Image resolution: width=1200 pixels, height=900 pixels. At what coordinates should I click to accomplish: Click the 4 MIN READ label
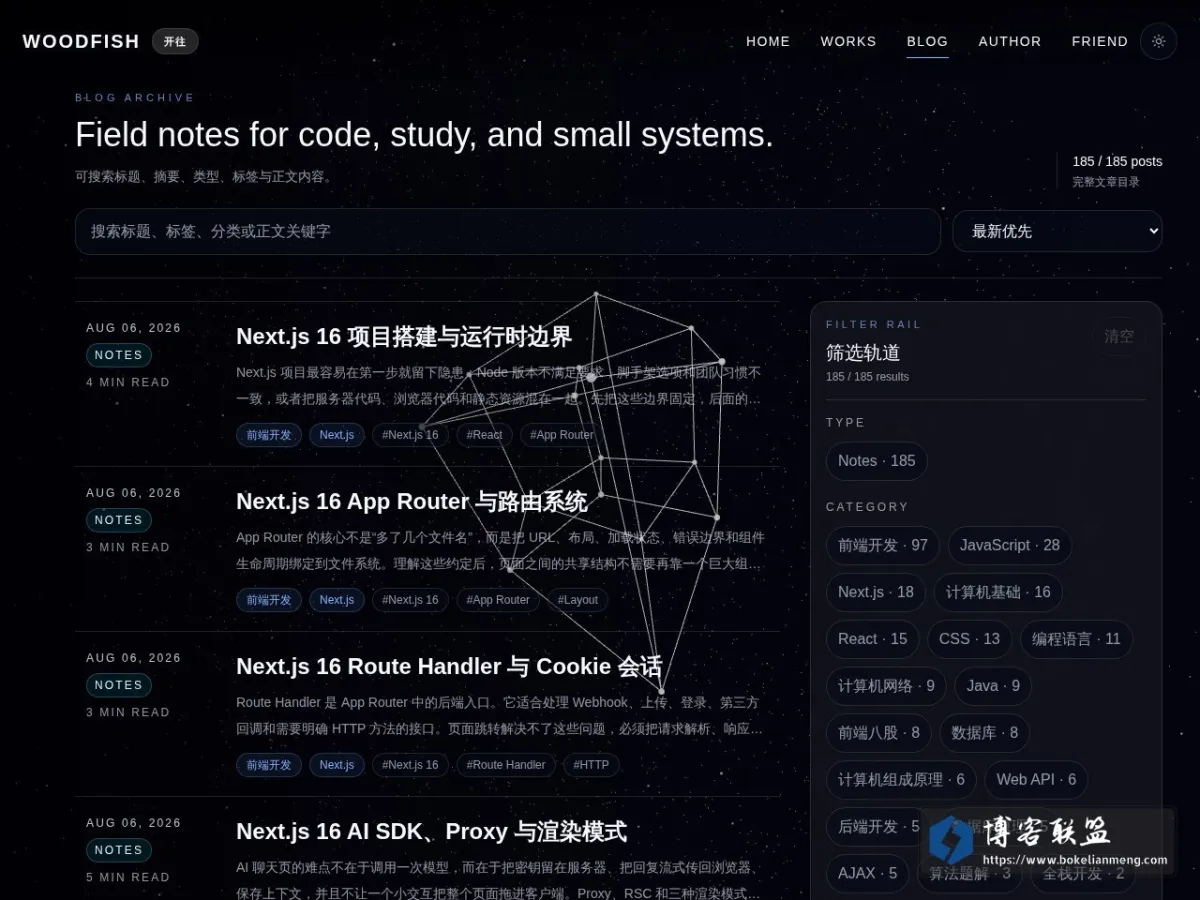(x=128, y=382)
